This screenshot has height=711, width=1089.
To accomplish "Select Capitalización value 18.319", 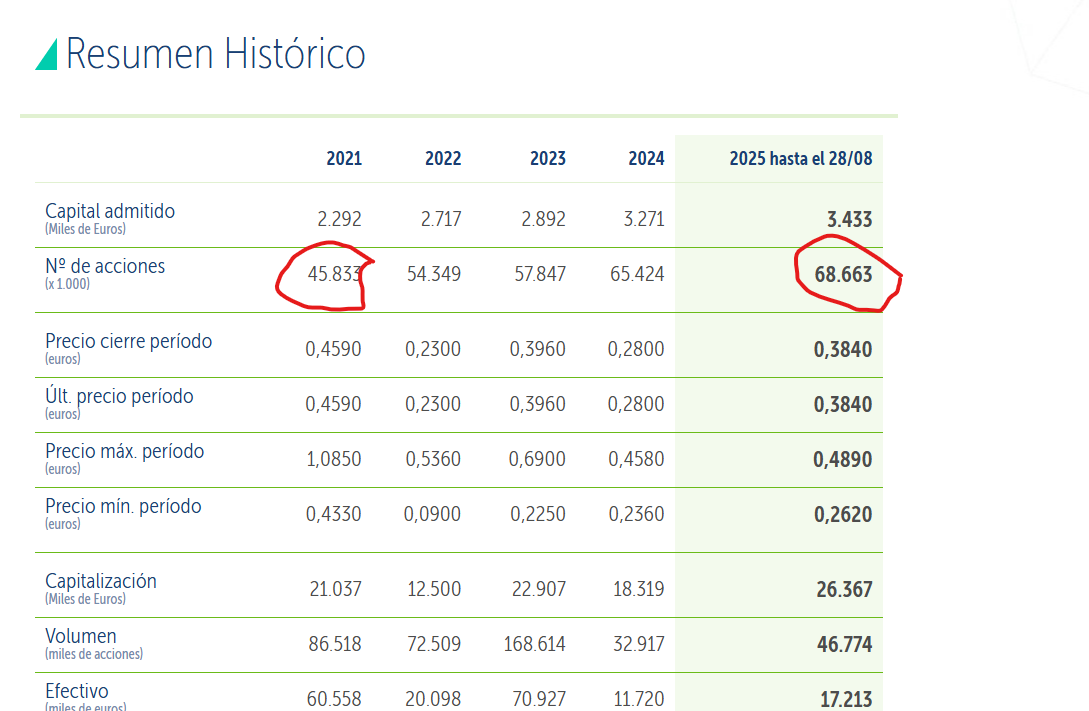I will pyautogui.click(x=639, y=588).
